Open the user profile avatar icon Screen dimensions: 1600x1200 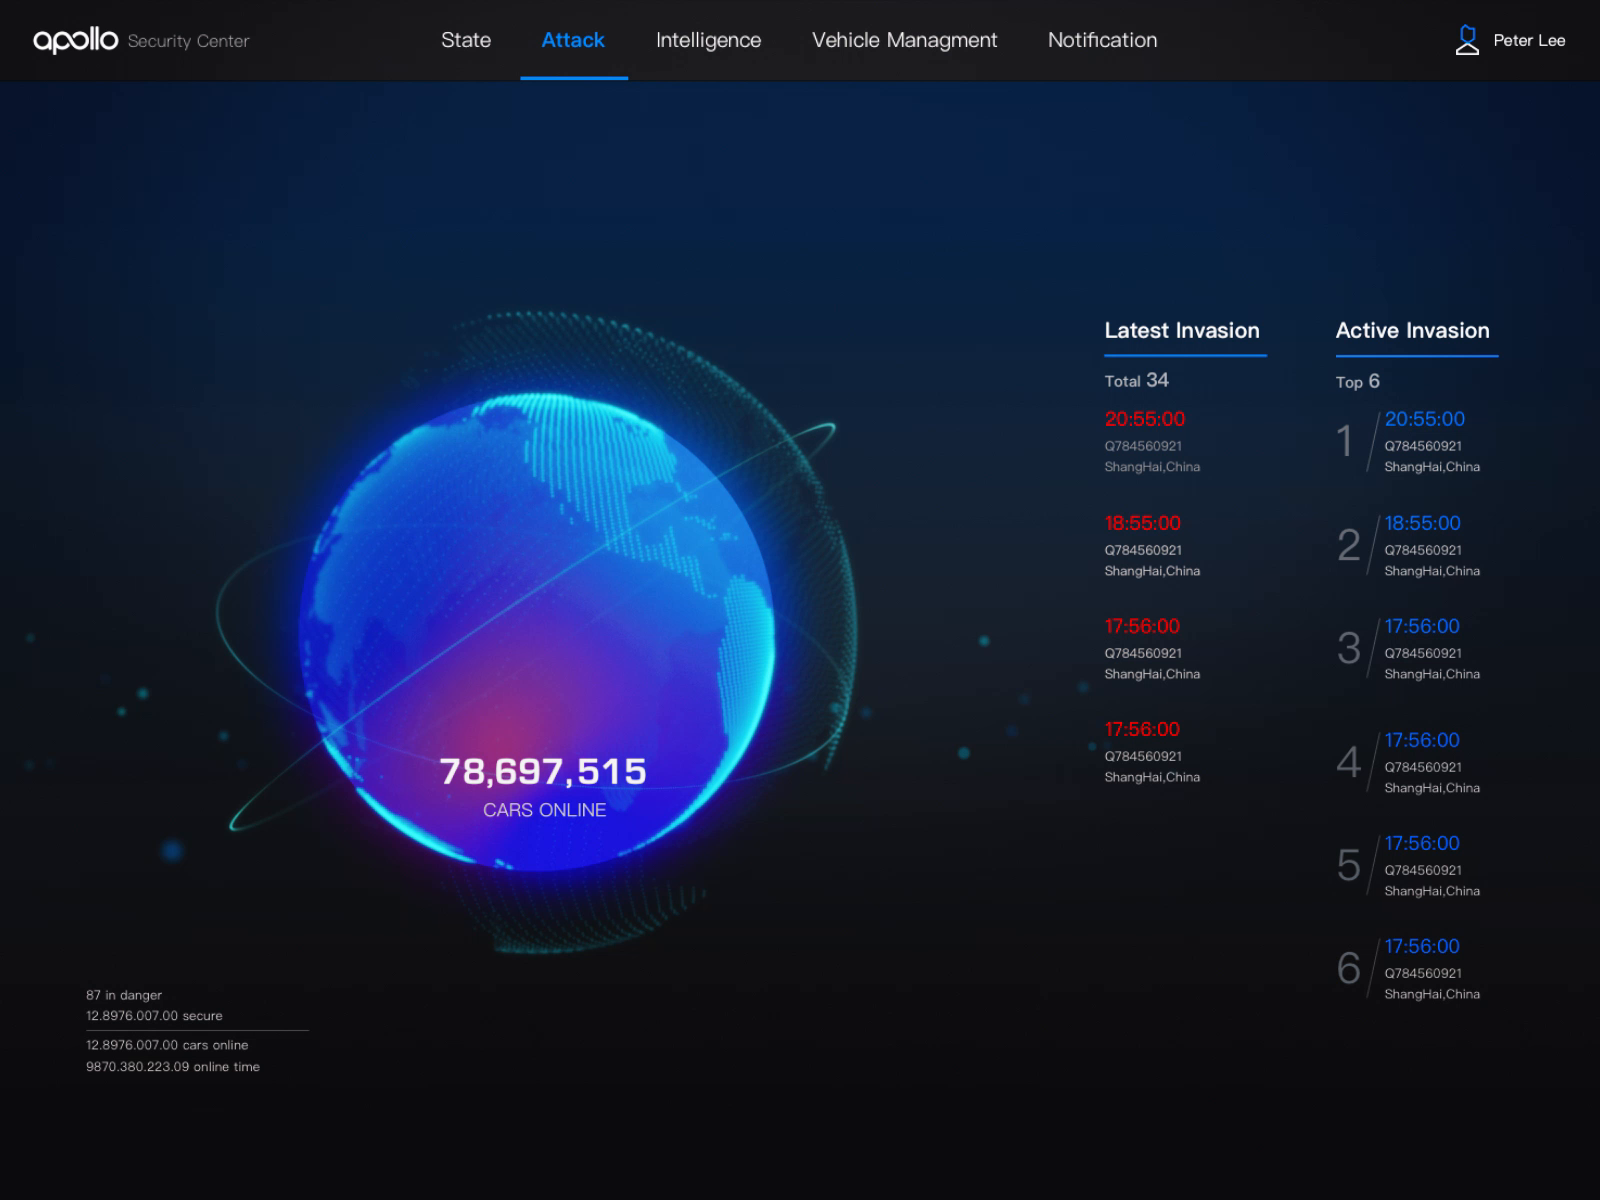[x=1467, y=40]
